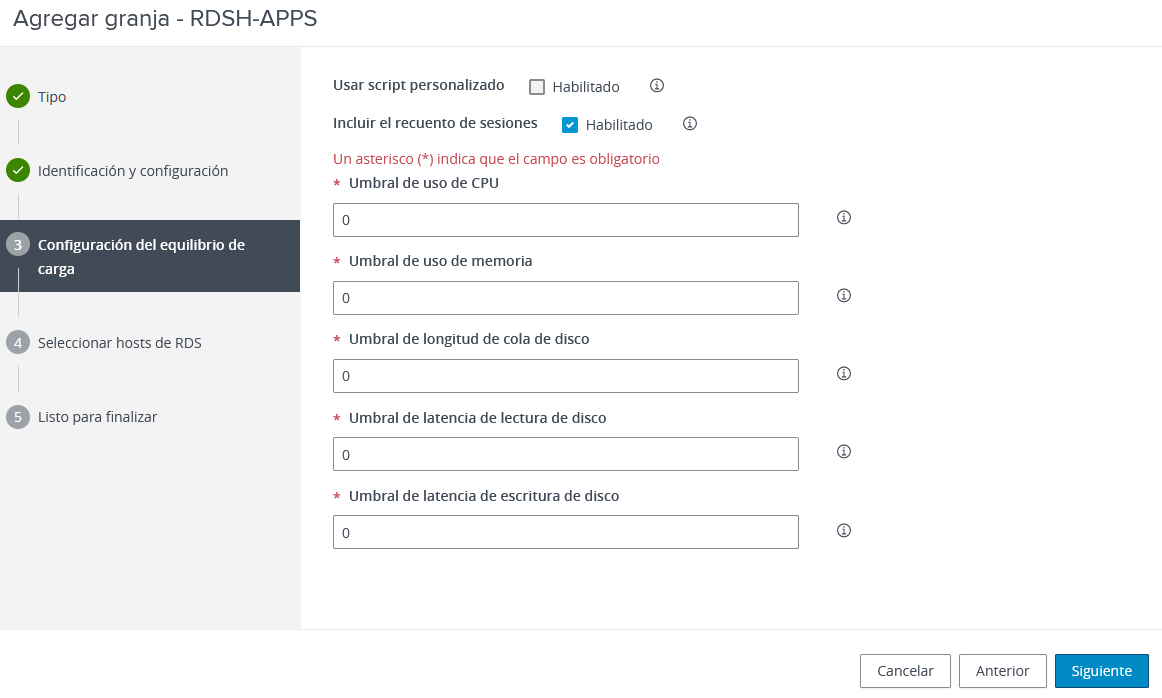Viewport: 1162px width, 698px height.
Task: Cancel the add farm wizard
Action: pos(905,671)
